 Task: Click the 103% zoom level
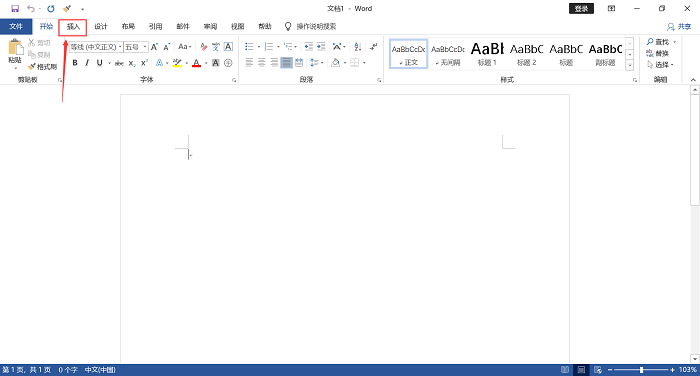click(x=688, y=370)
